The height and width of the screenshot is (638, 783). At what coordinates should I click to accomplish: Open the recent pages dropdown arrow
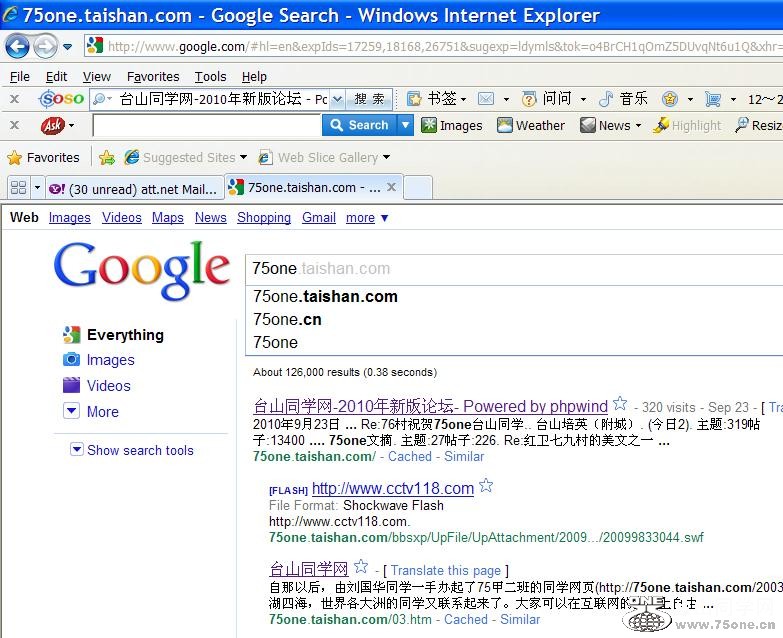(67, 47)
